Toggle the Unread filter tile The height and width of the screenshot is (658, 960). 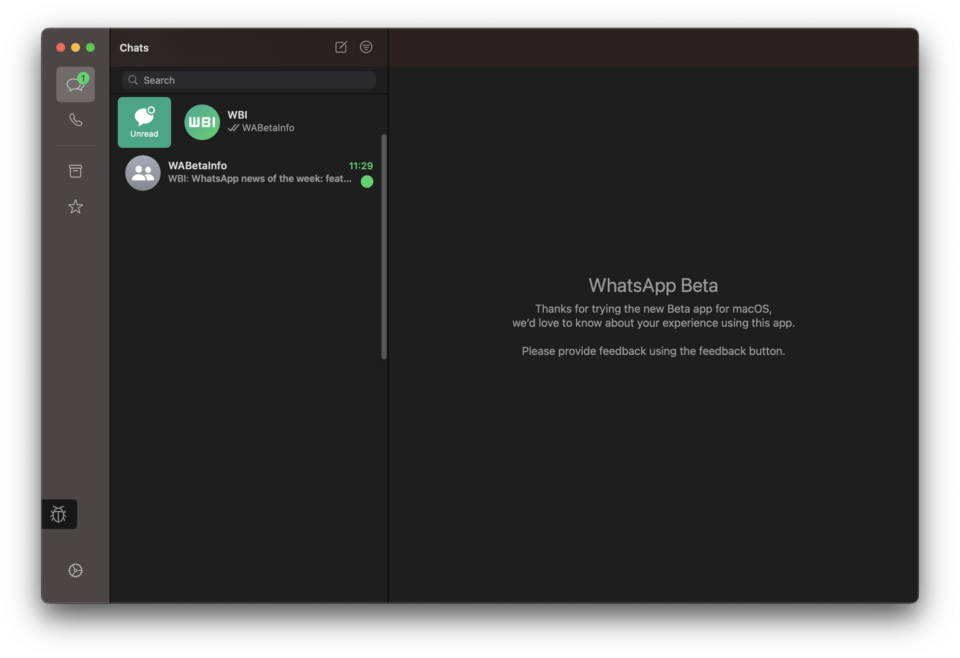[144, 122]
